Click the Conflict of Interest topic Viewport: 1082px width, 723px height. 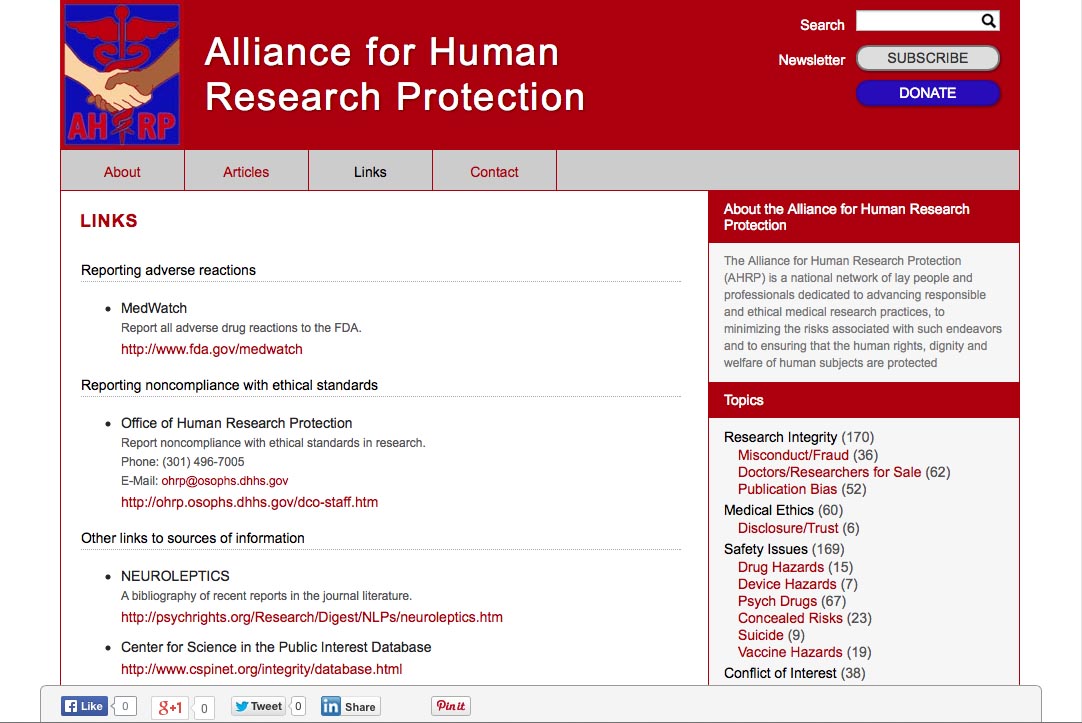(x=780, y=673)
